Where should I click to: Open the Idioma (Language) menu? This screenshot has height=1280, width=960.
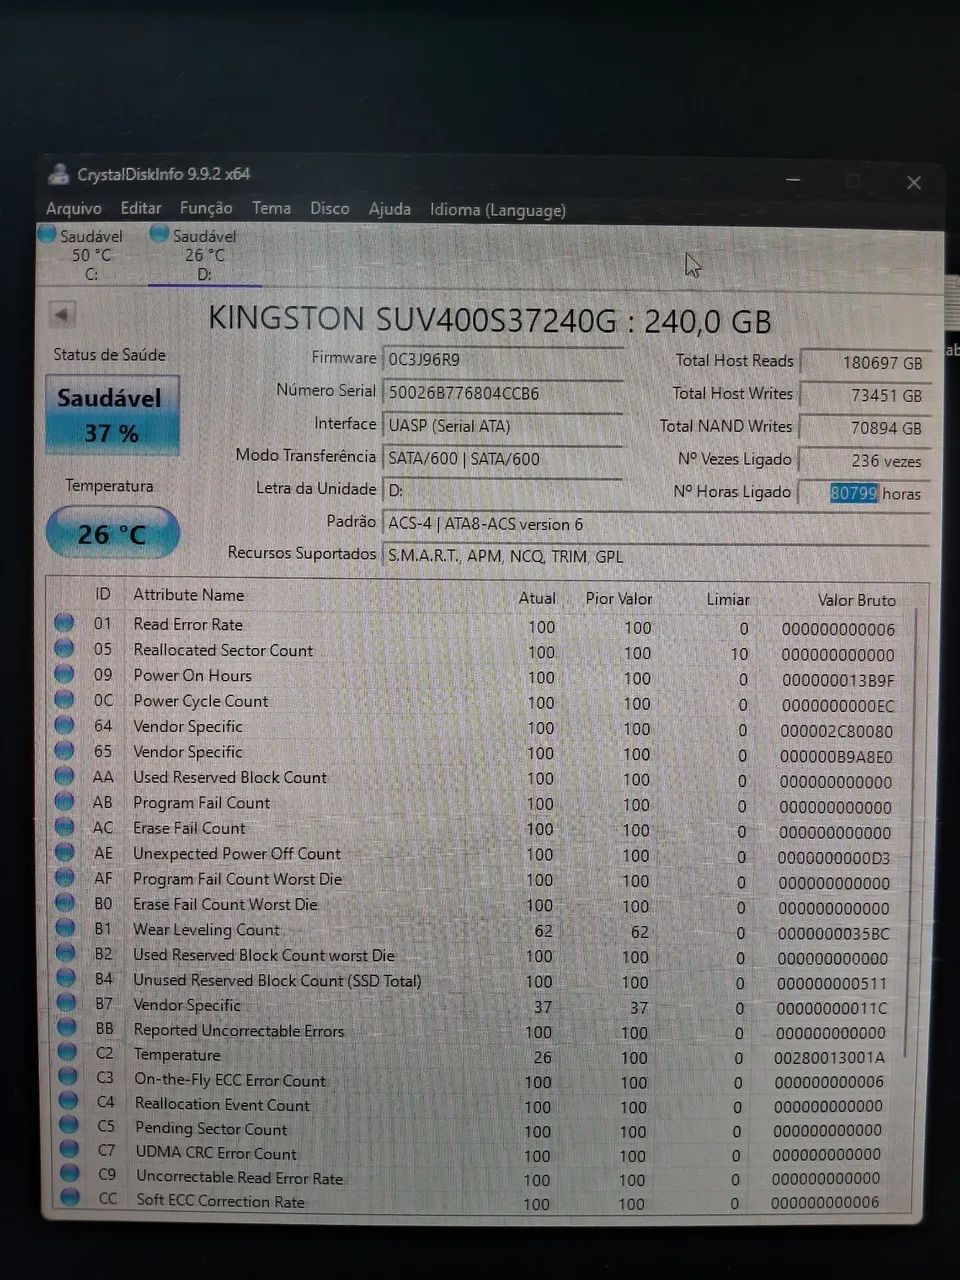click(x=498, y=210)
